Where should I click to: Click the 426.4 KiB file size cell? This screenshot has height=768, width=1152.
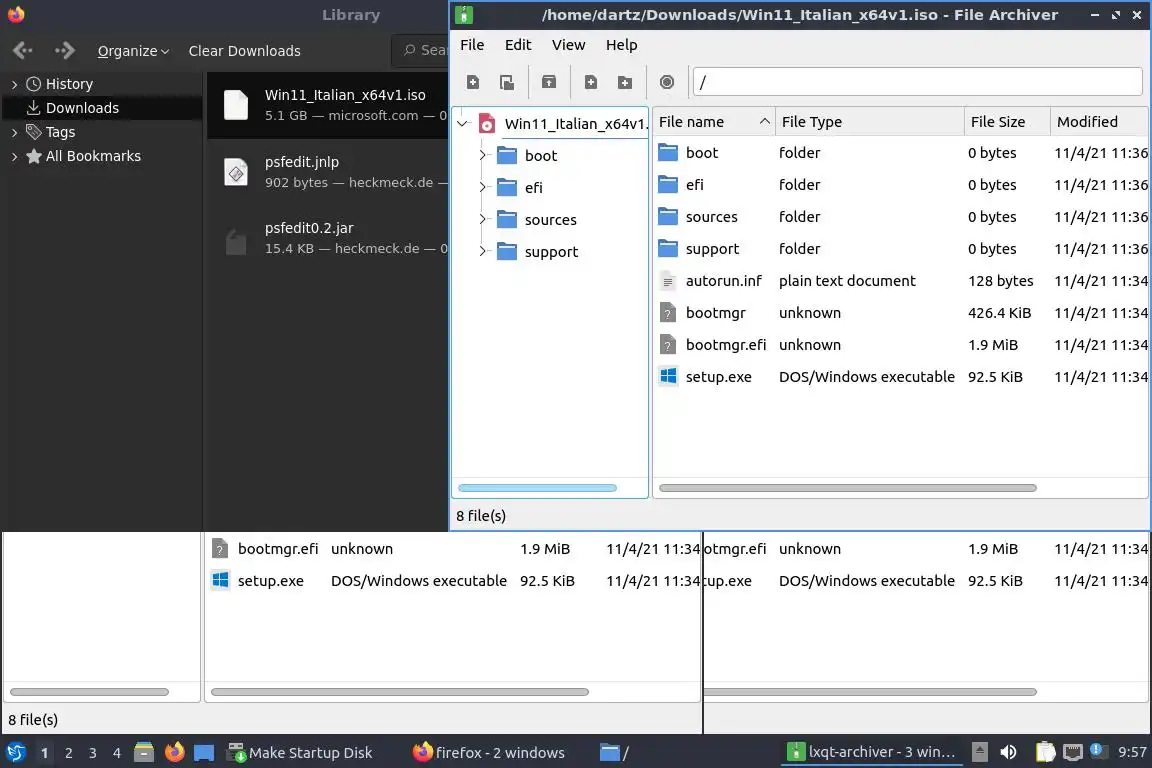click(999, 313)
